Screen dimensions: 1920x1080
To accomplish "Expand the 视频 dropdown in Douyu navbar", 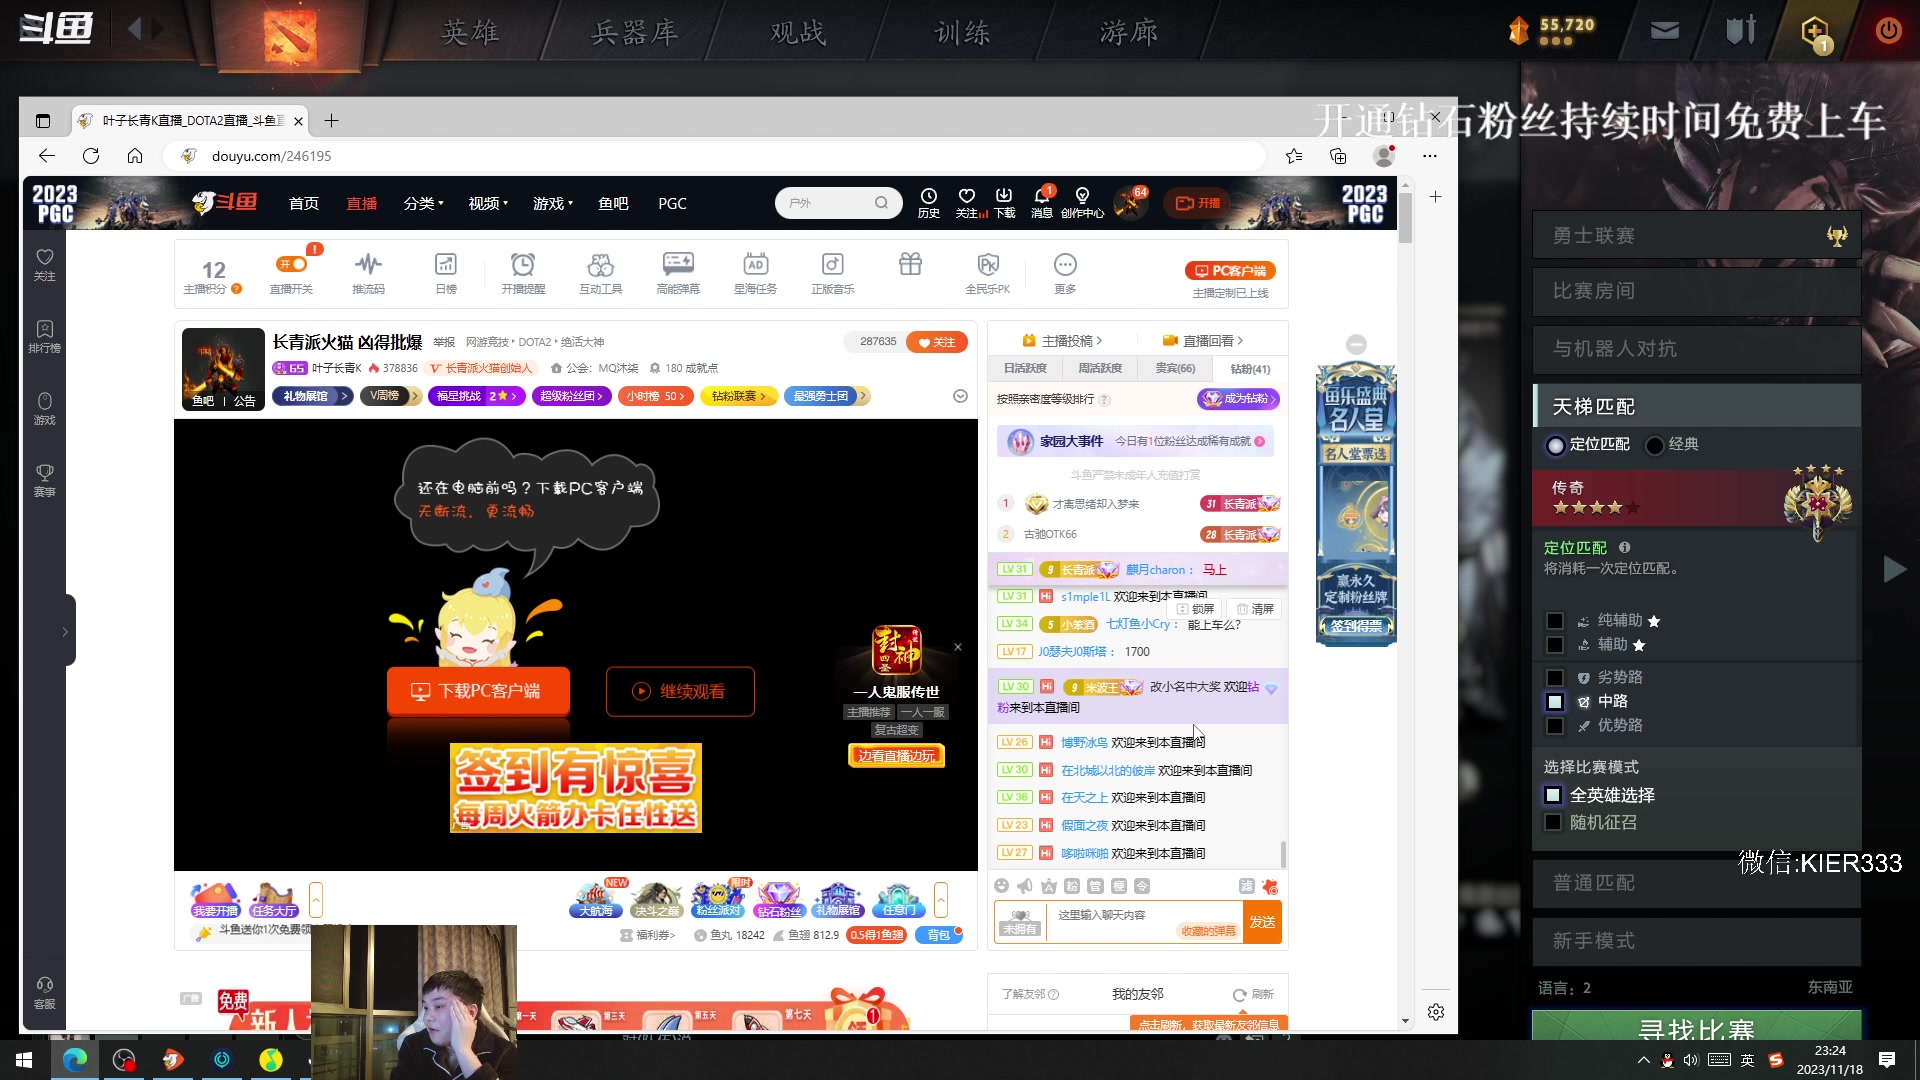I will [x=487, y=203].
